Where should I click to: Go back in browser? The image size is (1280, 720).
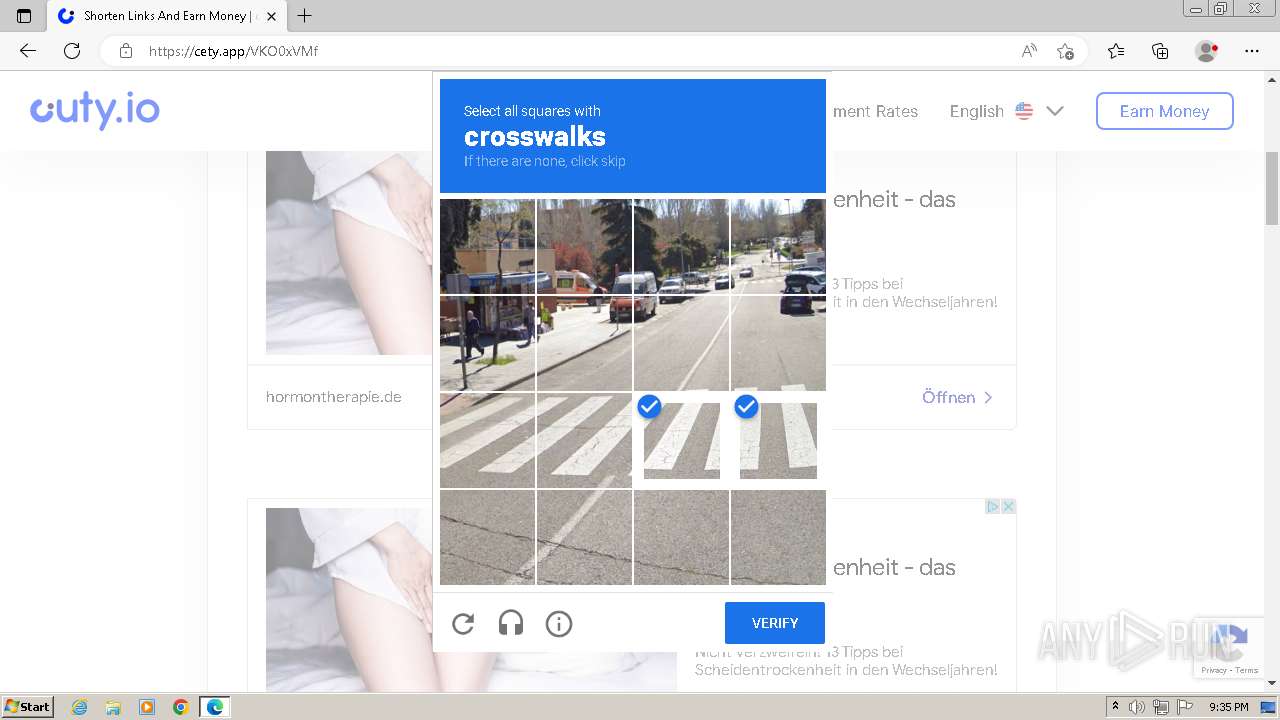click(28, 51)
